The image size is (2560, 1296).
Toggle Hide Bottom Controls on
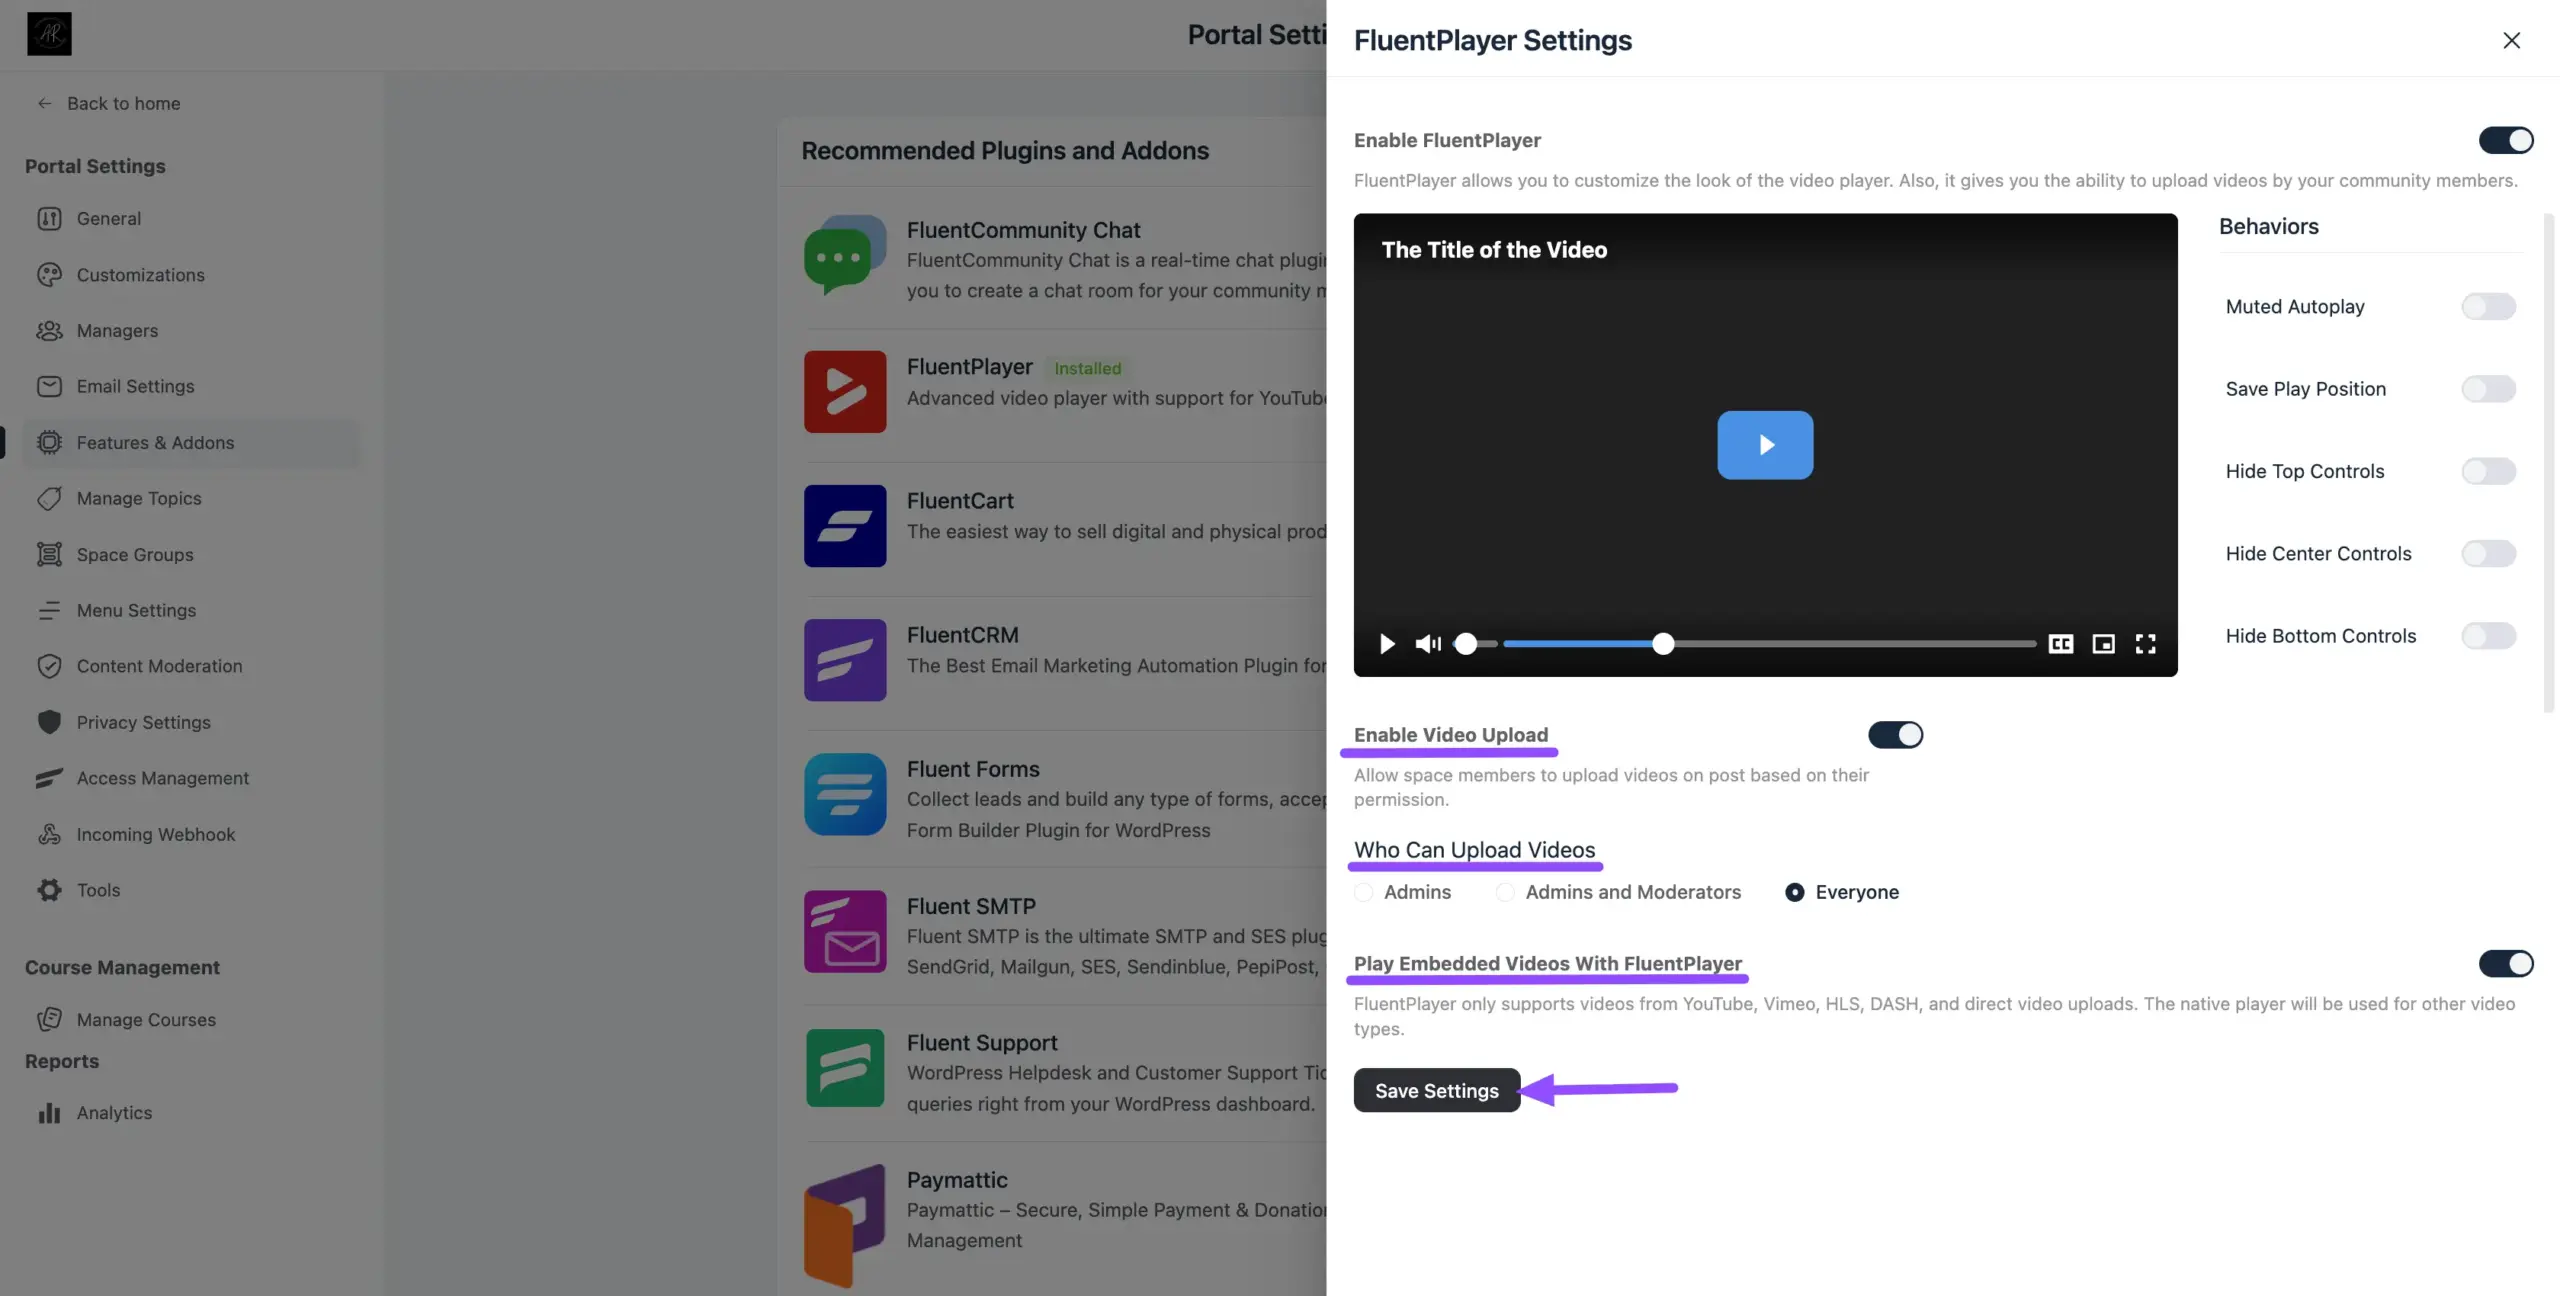coord(2487,636)
